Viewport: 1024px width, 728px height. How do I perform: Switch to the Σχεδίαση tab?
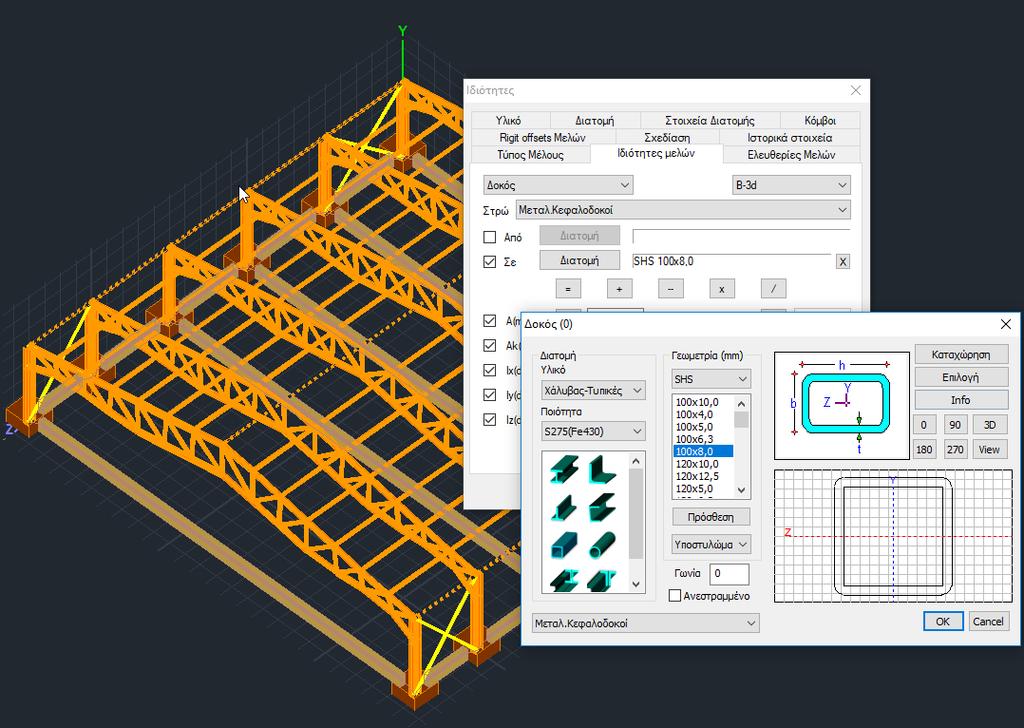(667, 138)
